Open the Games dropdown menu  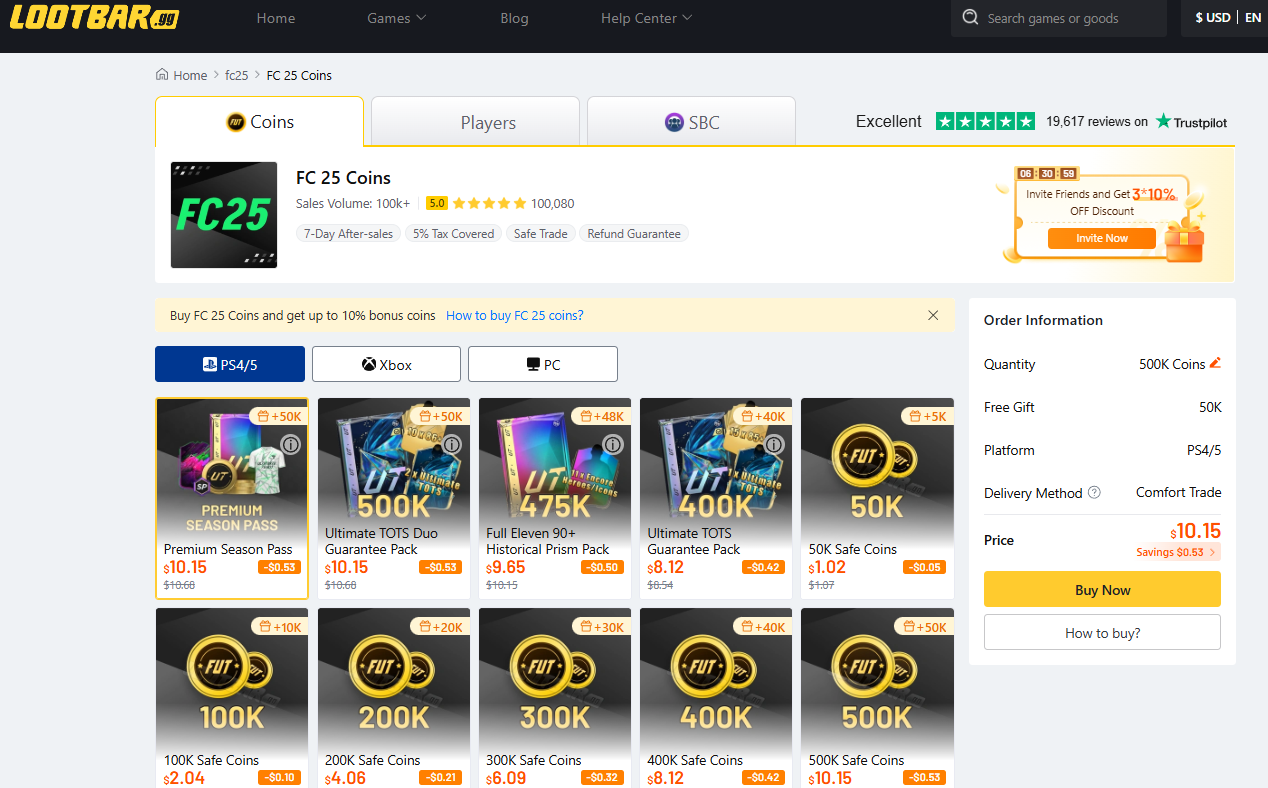coord(397,18)
